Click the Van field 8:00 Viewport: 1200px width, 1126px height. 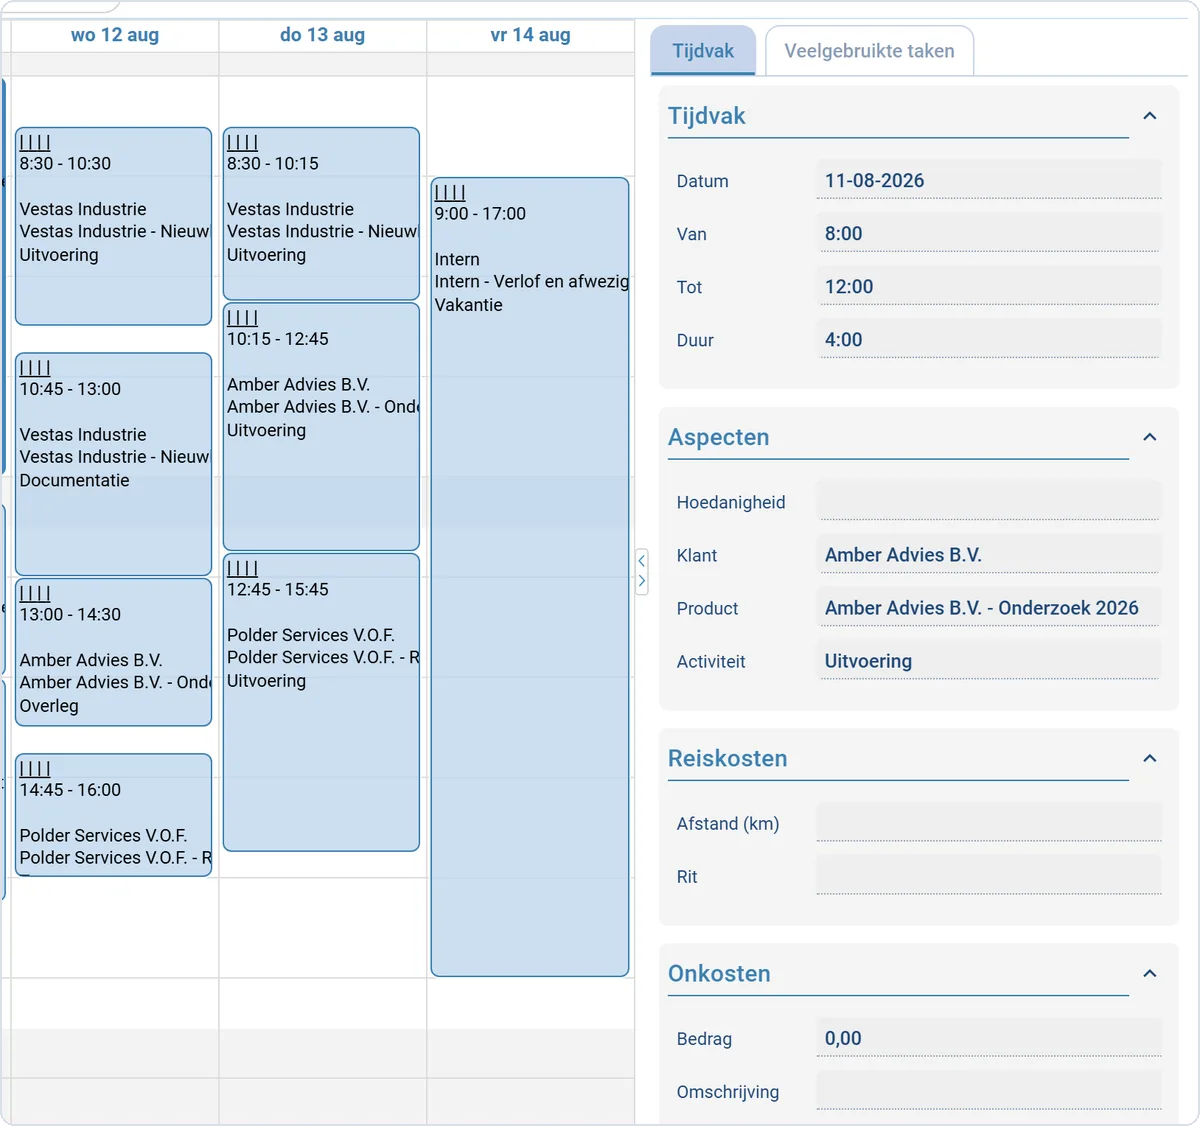click(989, 233)
